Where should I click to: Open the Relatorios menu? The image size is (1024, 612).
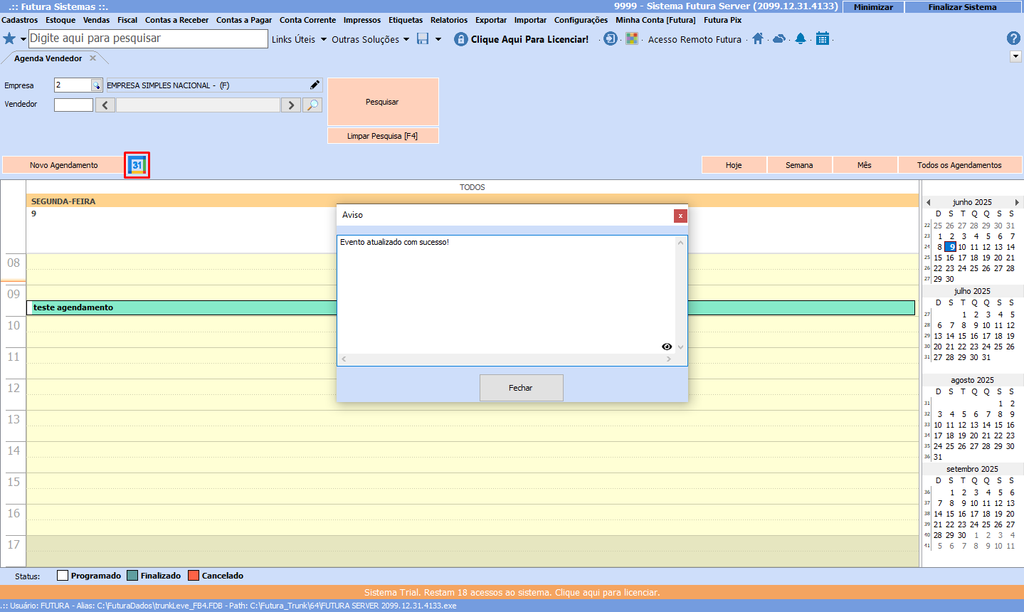coord(449,20)
